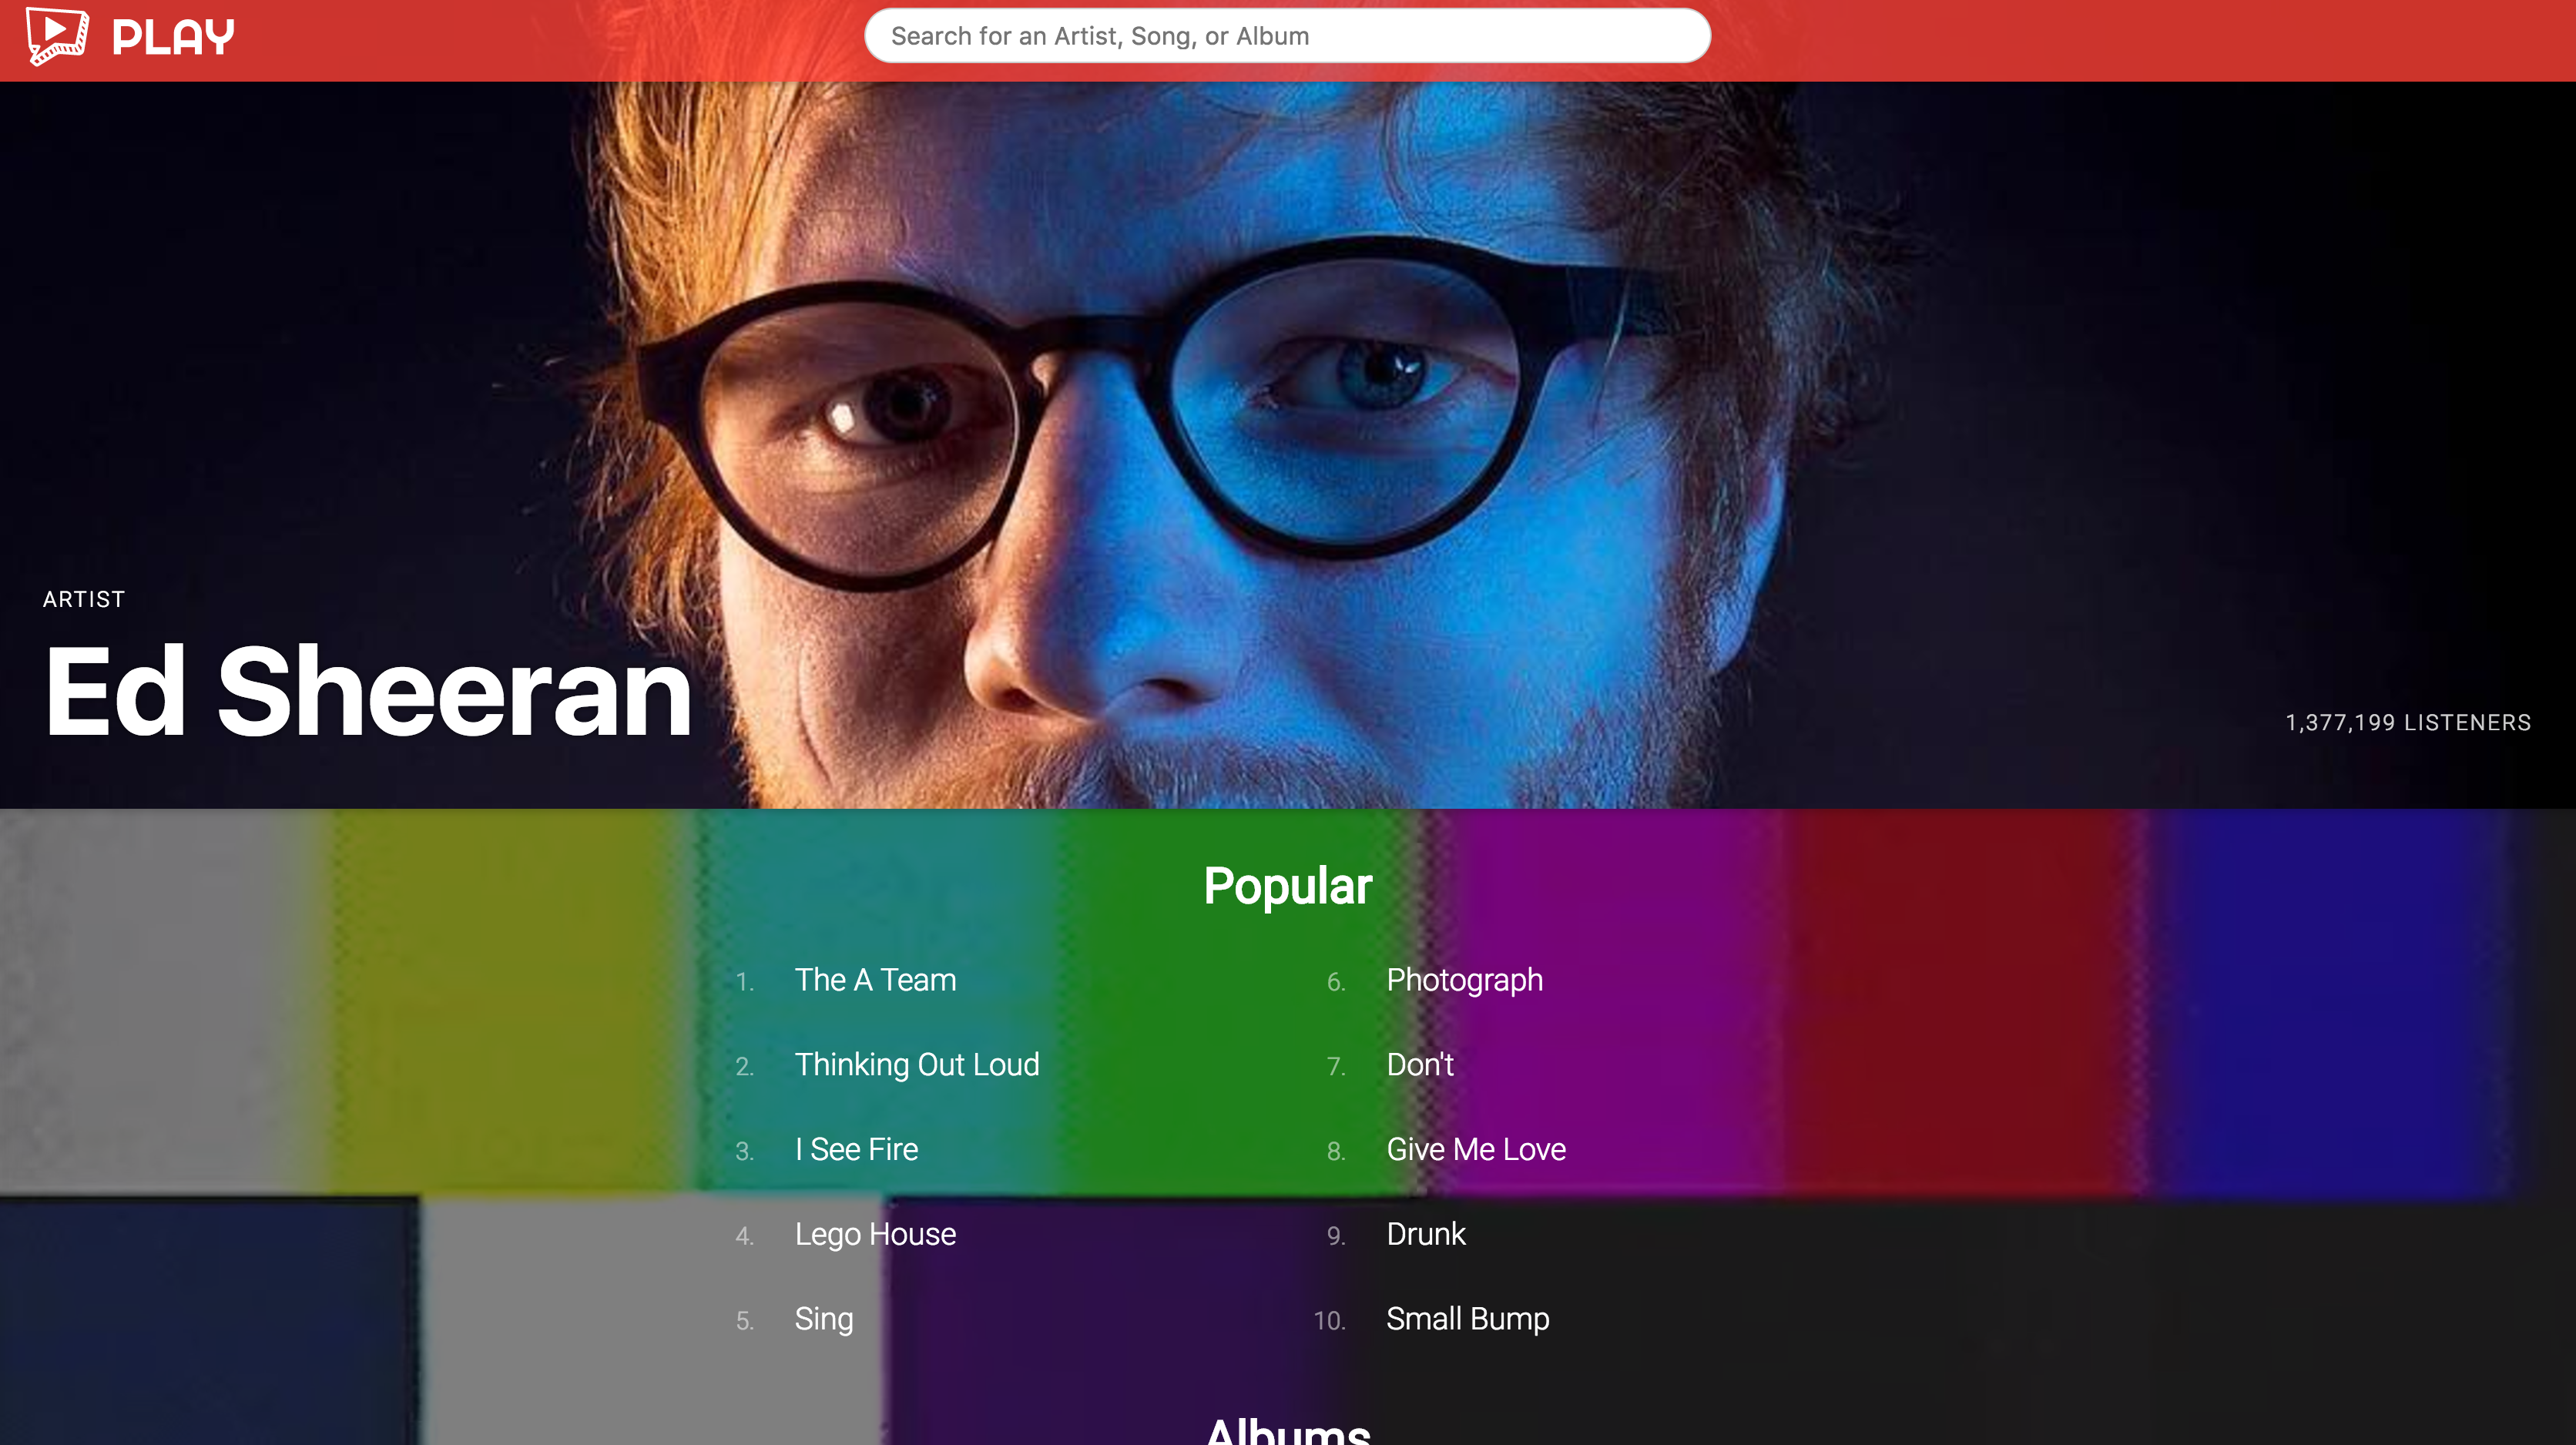Choose Lego House from popular list
Screen dimensions: 2576x1445
tap(875, 1234)
